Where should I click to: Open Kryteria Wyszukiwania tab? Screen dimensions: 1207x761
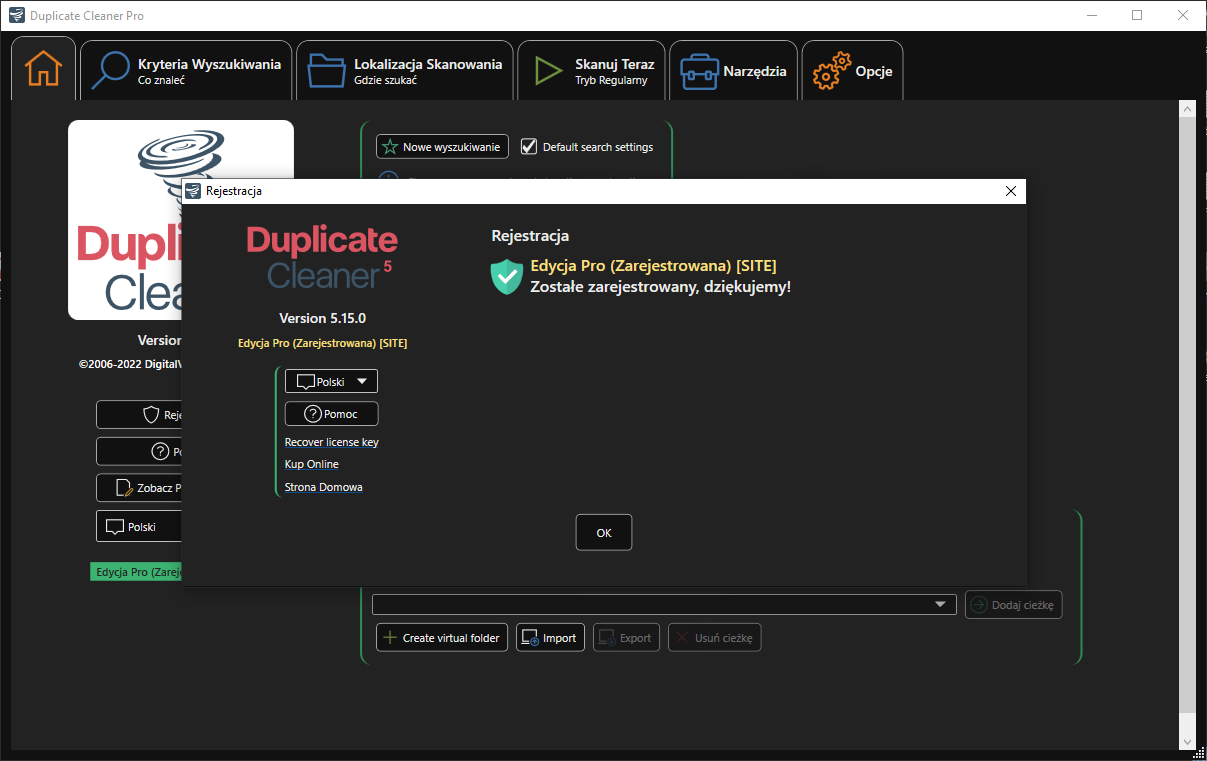pyautogui.click(x=186, y=71)
